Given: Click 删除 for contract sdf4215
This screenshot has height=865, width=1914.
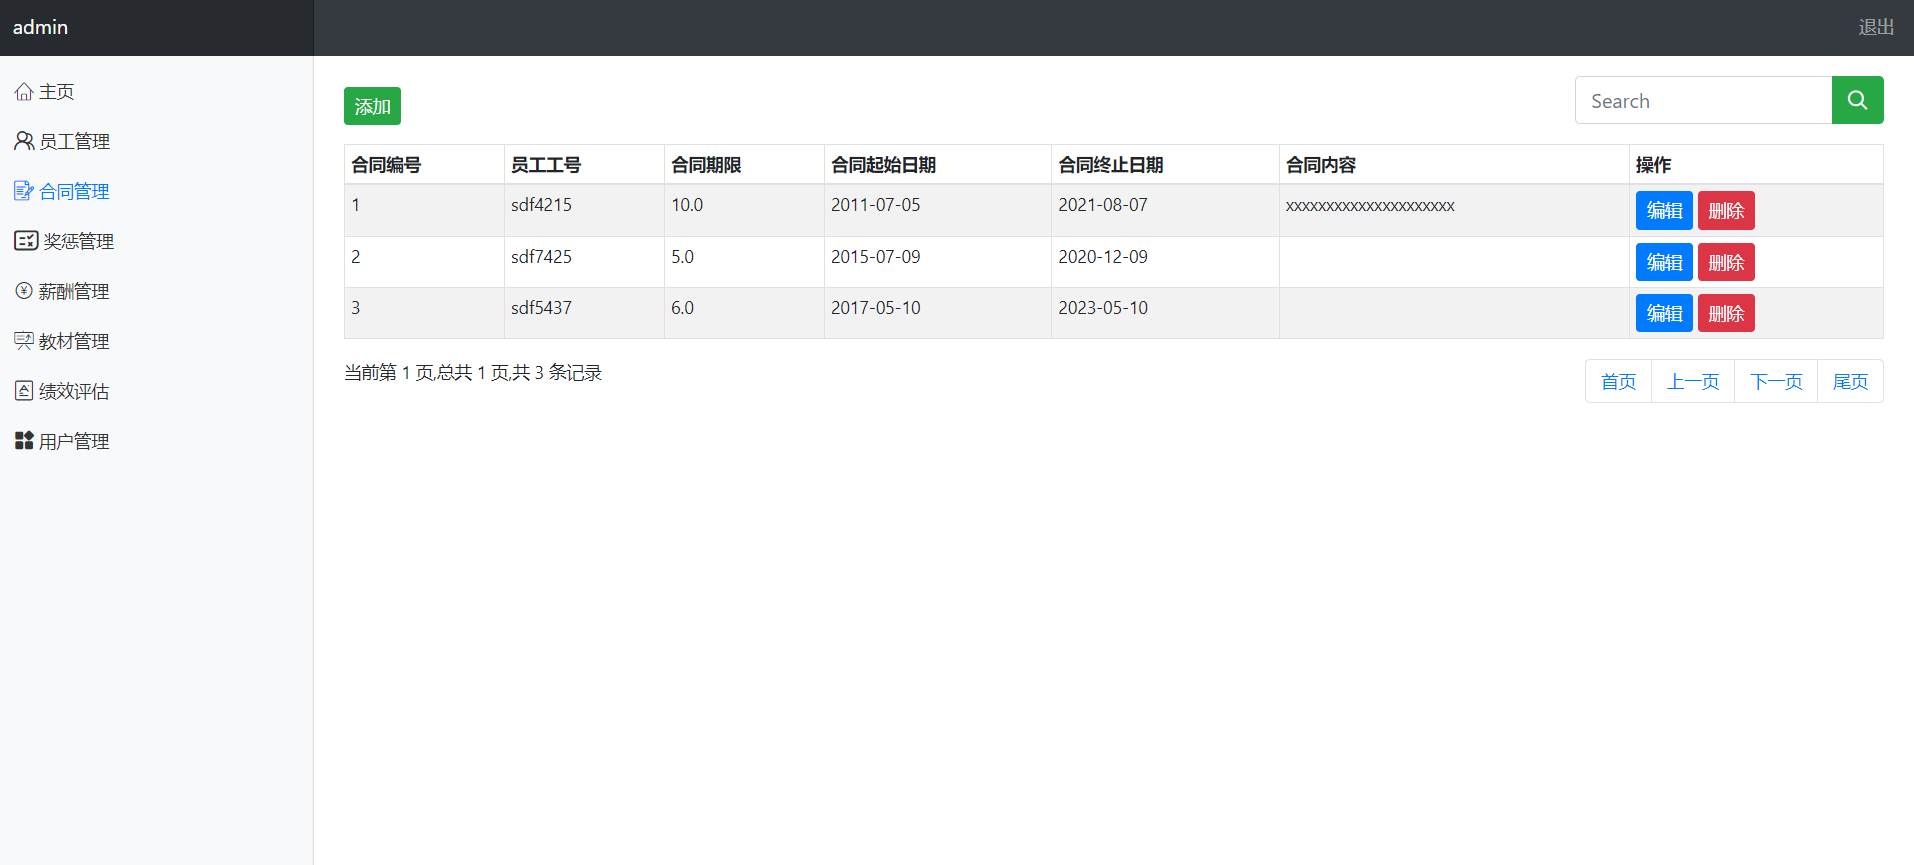Looking at the screenshot, I should (1726, 210).
